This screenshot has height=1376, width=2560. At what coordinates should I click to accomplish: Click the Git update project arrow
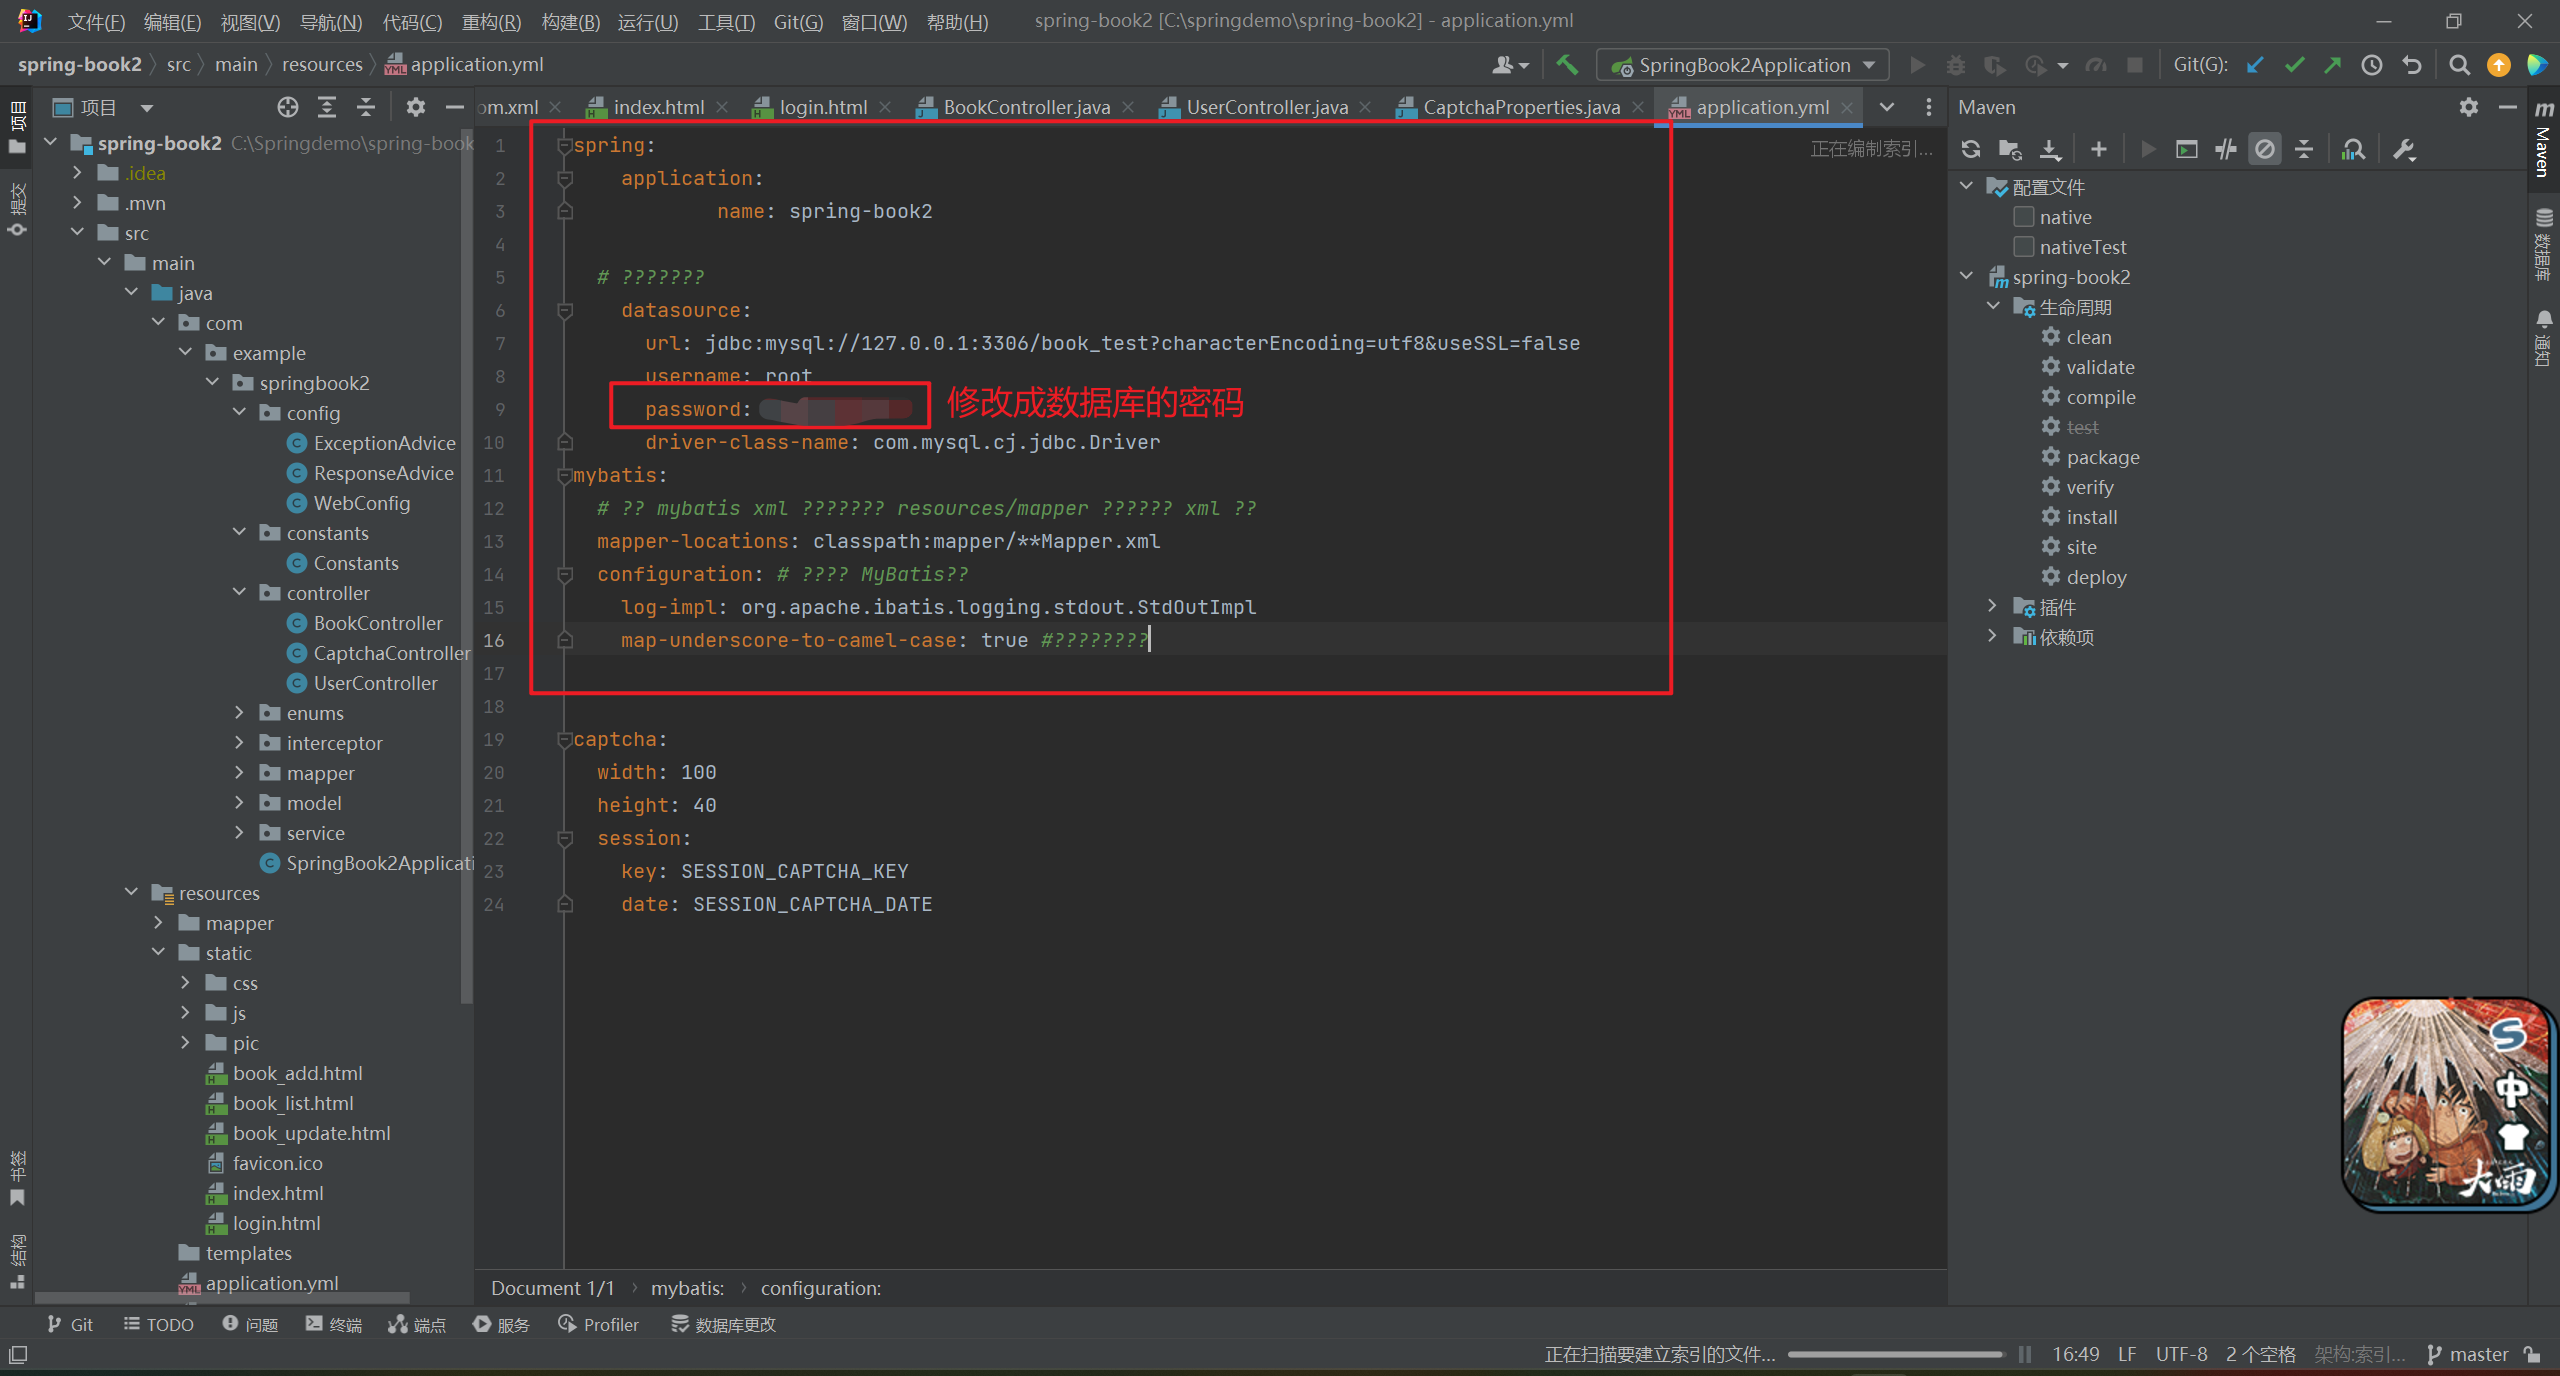[x=2255, y=65]
